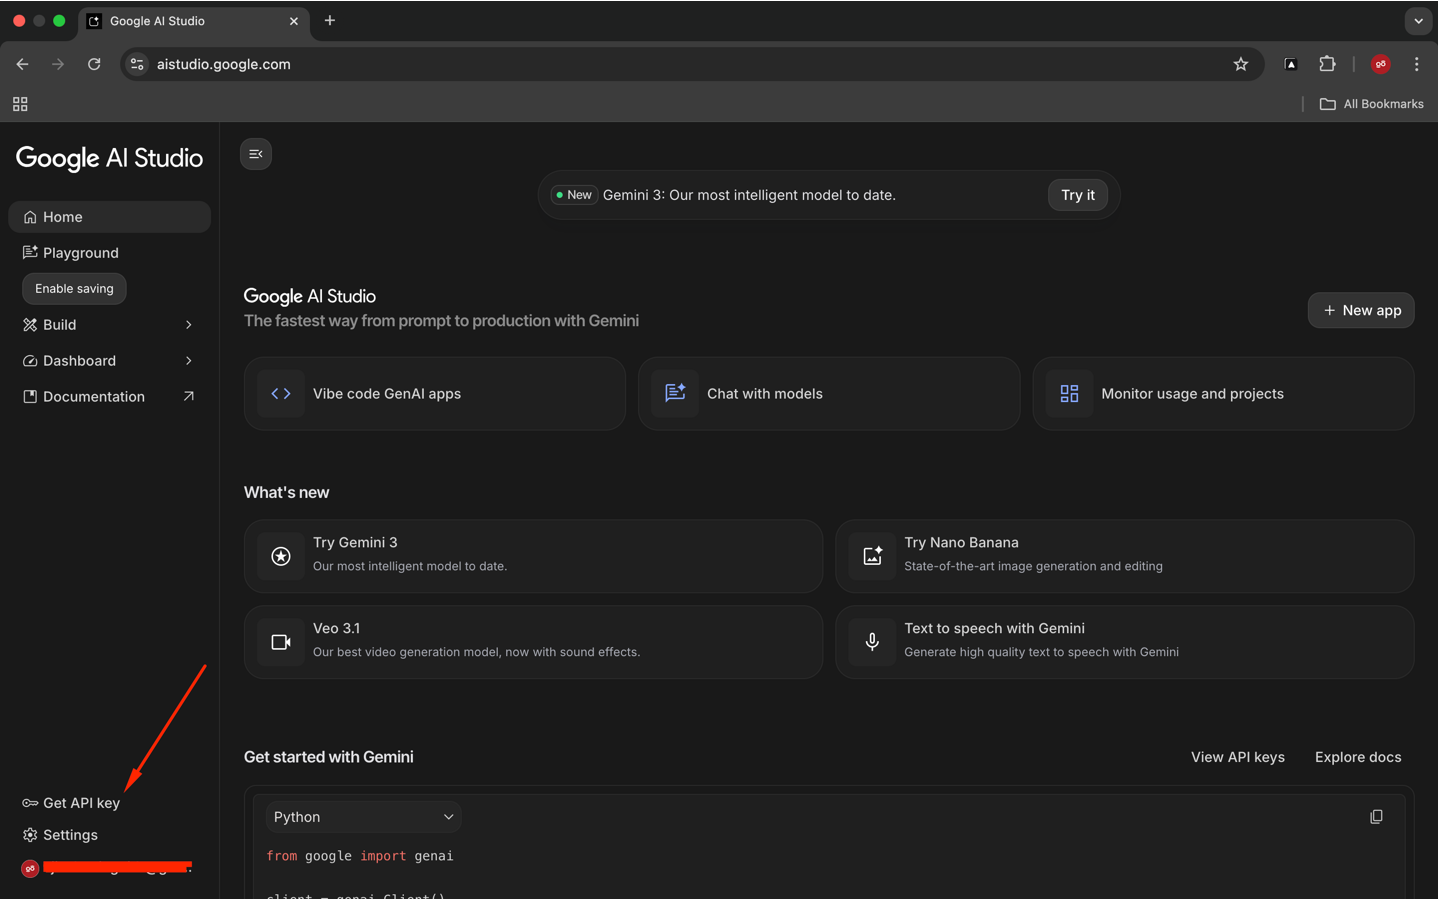Viewport: 1439px width, 899px height.
Task: Open the browser Extensions puzzle icon
Action: click(x=1327, y=64)
